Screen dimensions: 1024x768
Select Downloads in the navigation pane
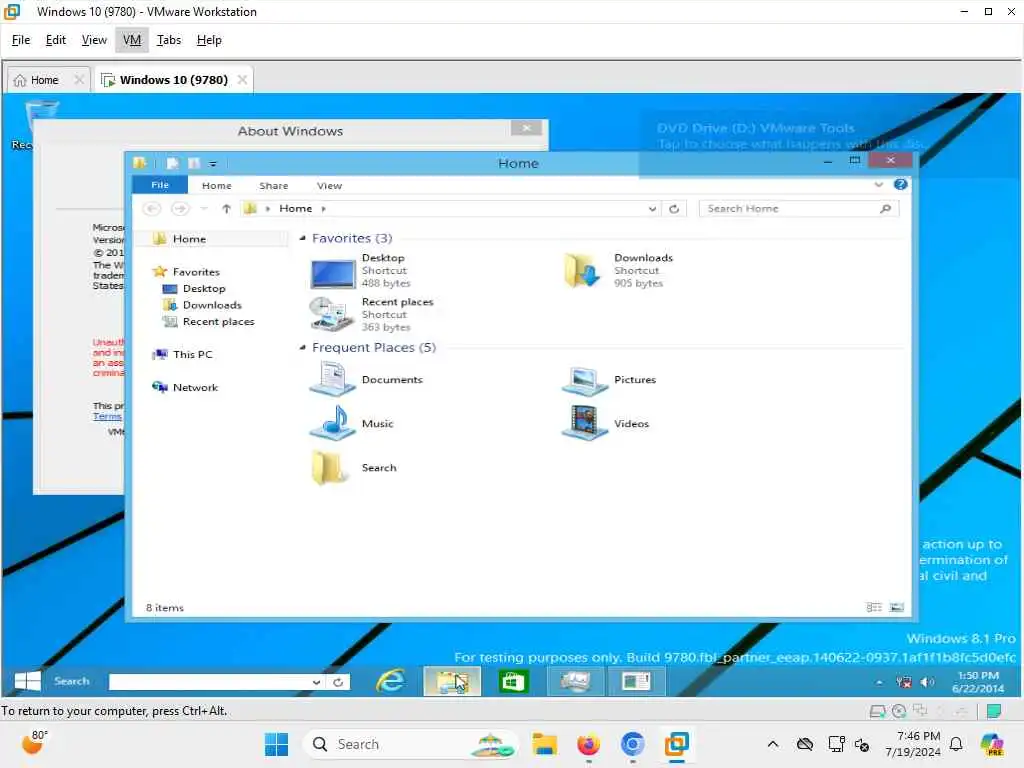tap(212, 305)
